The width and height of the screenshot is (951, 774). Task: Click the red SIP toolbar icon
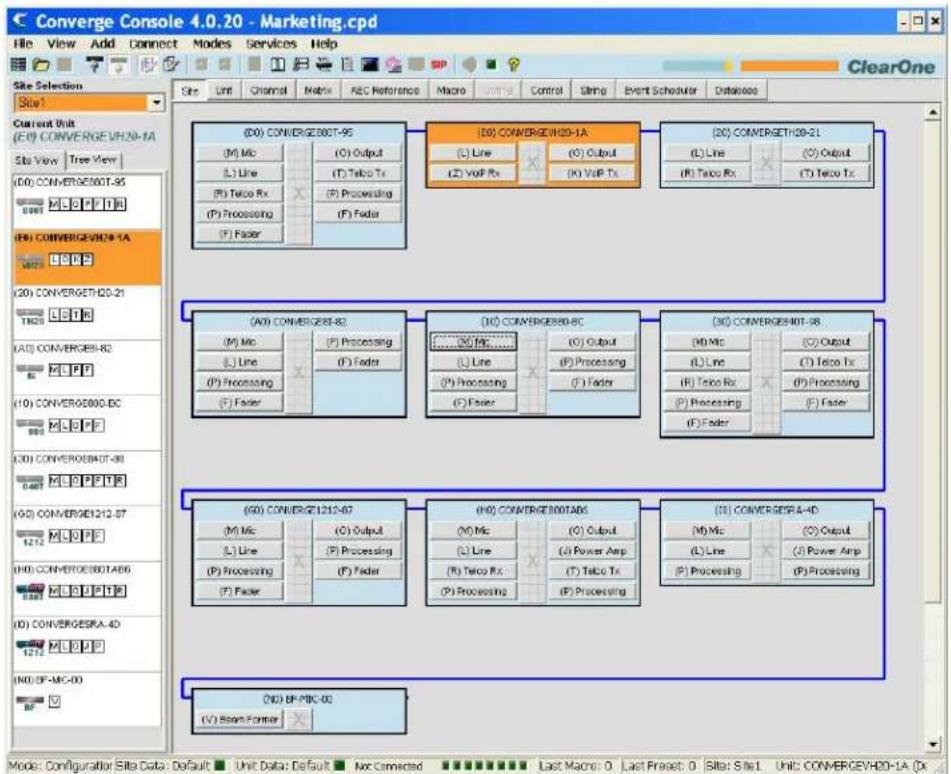[x=439, y=64]
